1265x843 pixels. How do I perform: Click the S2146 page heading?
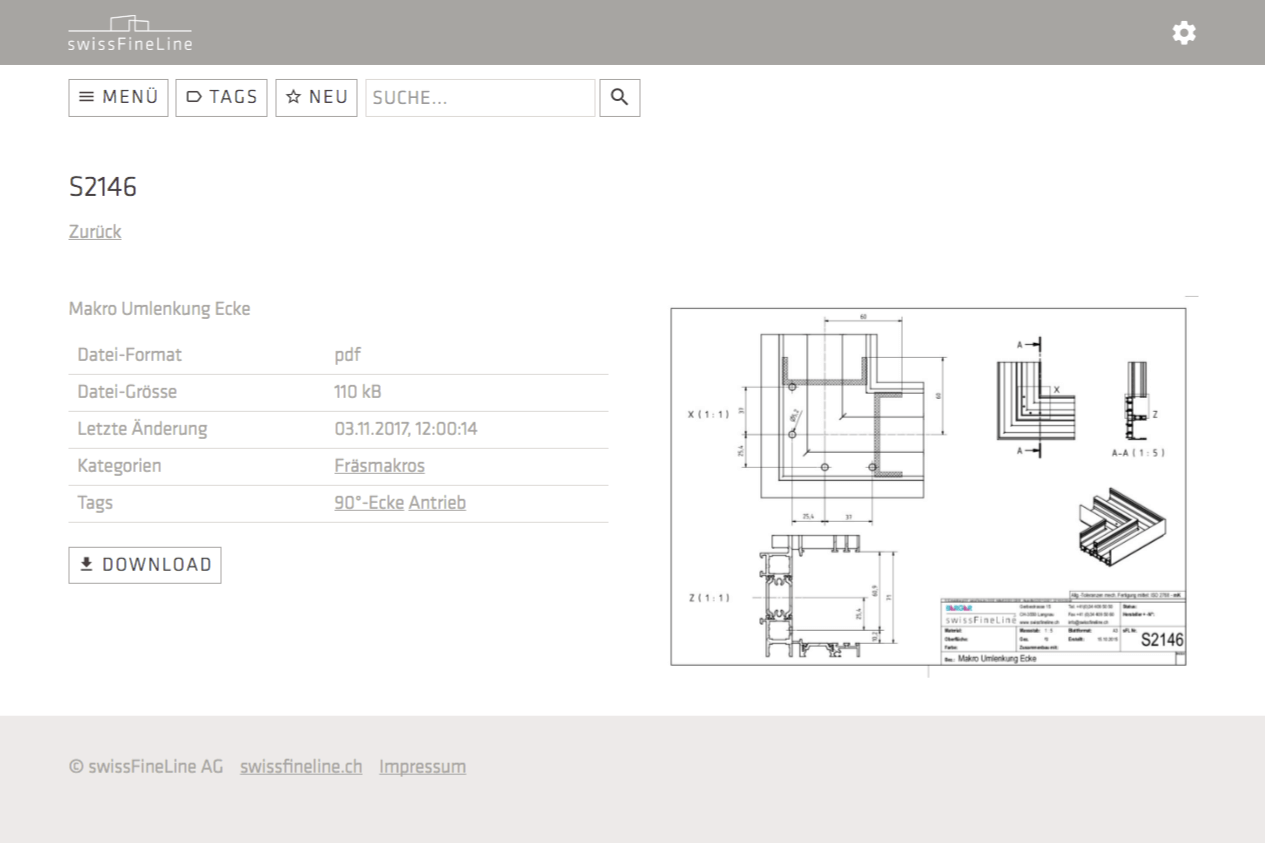coord(103,187)
